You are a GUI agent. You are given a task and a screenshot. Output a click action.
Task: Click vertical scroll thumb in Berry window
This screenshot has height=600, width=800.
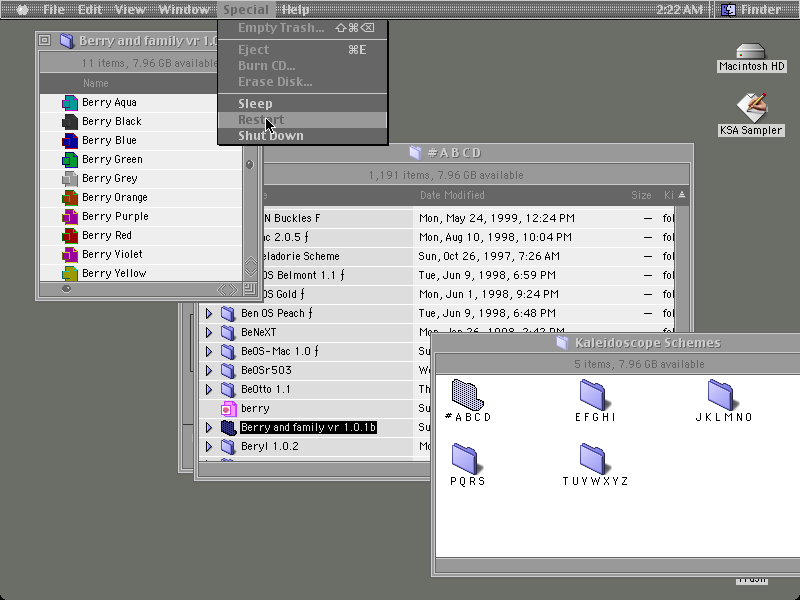click(x=249, y=164)
